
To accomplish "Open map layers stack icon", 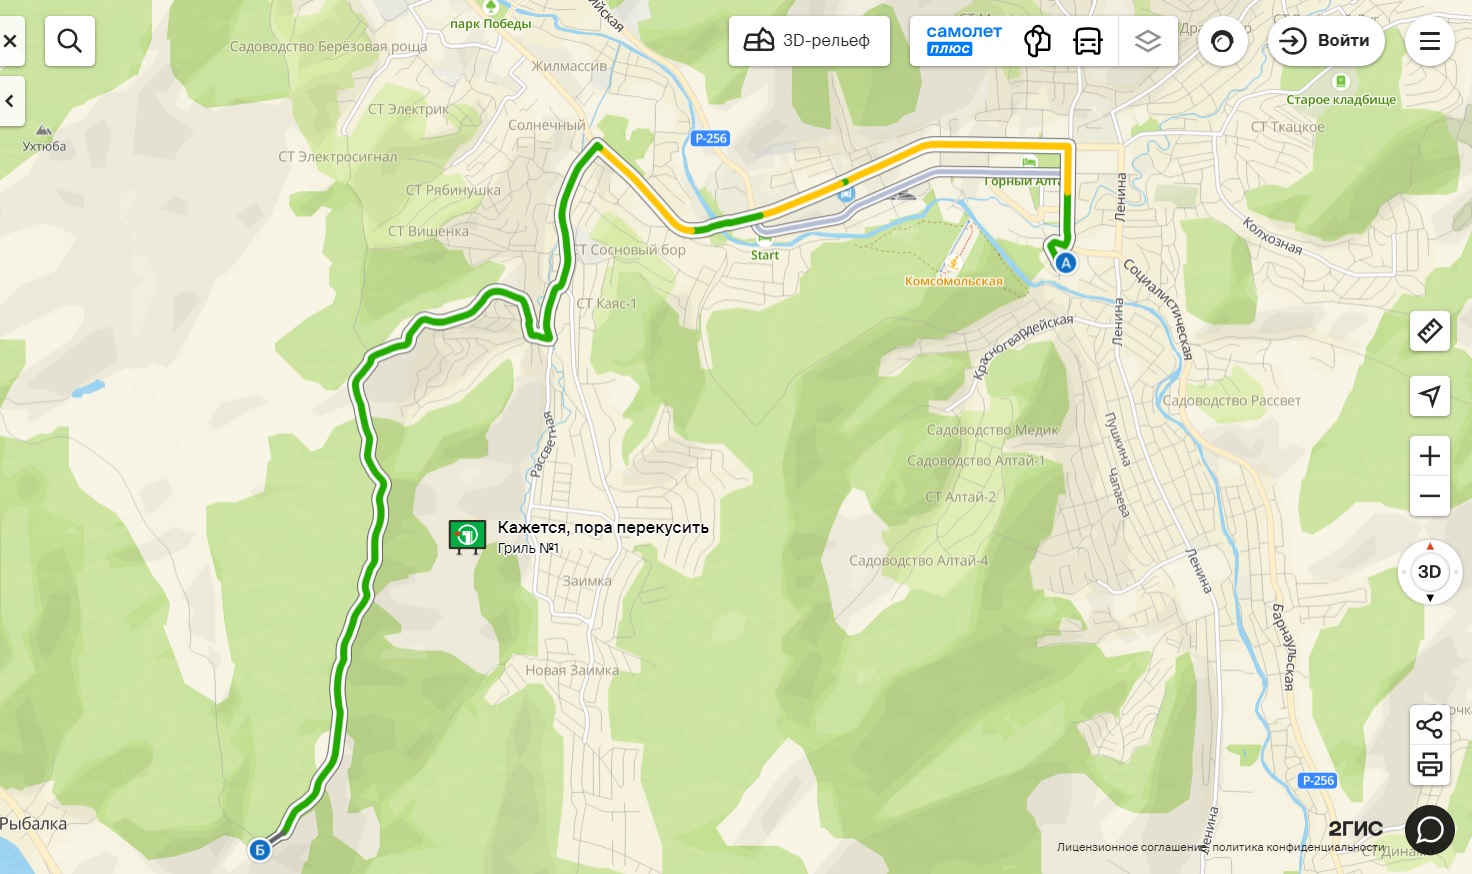I will 1148,41.
